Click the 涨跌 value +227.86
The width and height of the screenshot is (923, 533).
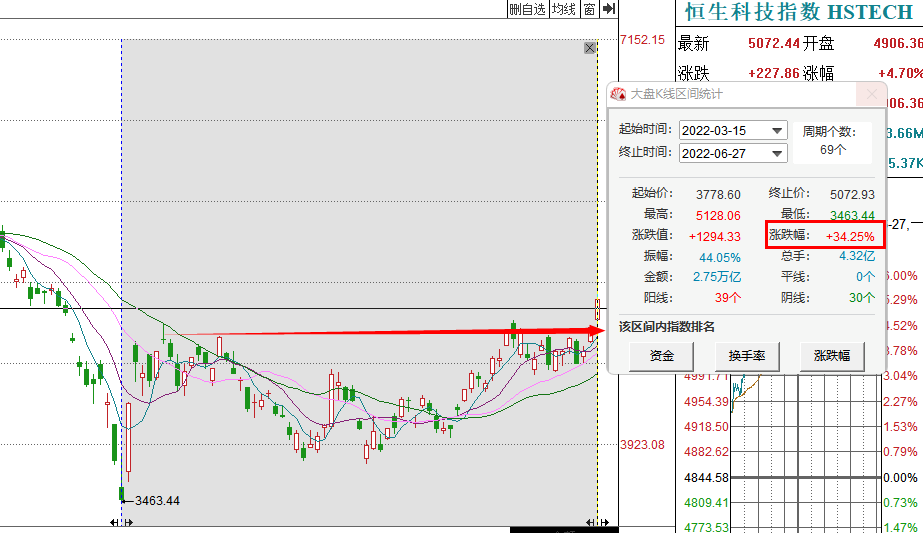(774, 73)
